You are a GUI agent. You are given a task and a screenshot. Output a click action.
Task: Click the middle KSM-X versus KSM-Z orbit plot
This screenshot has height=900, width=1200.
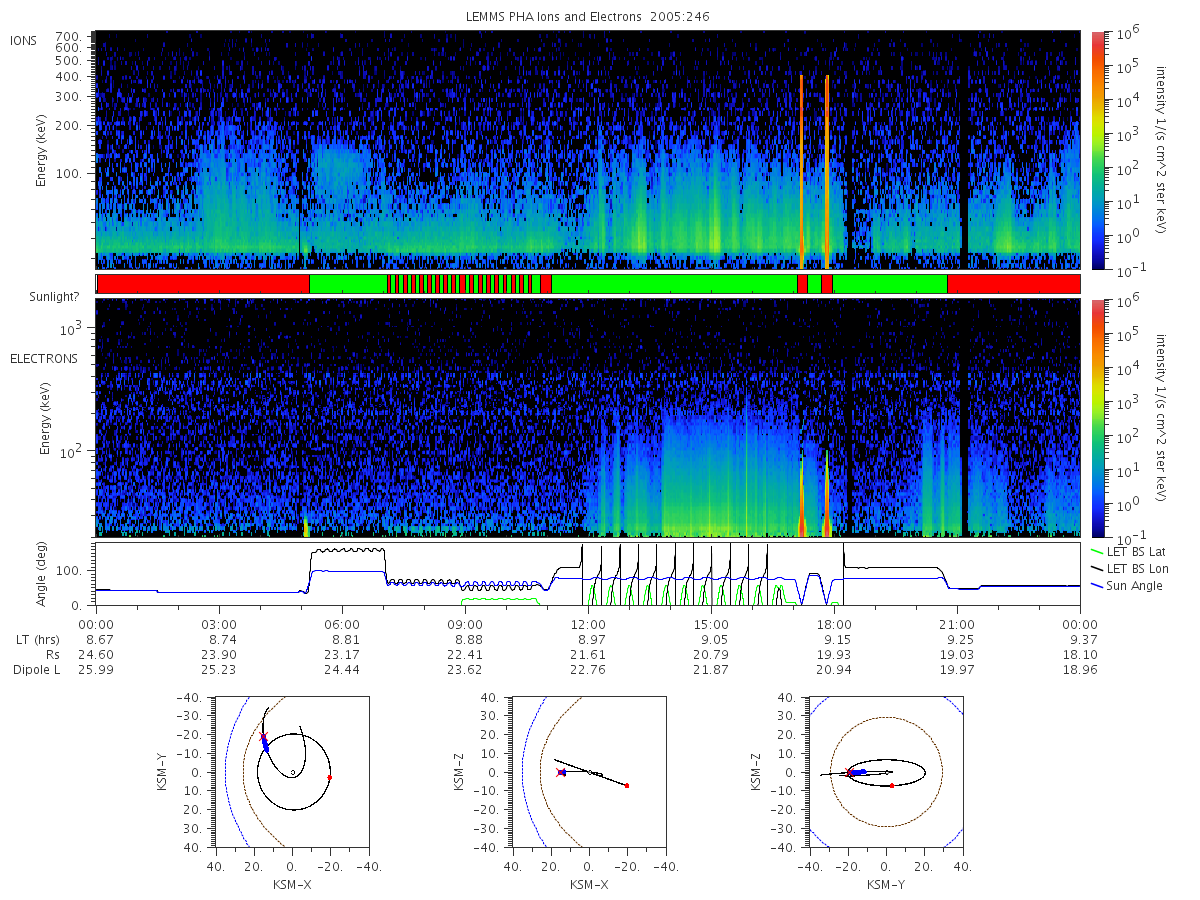tap(588, 772)
